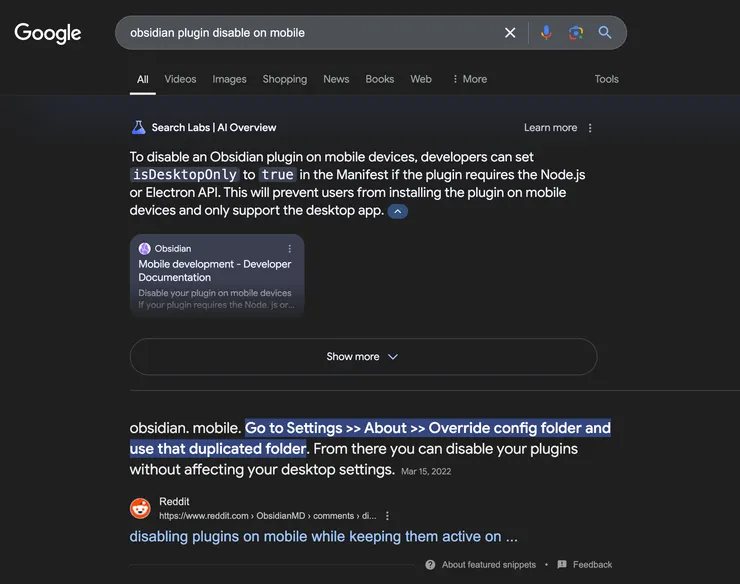Screen dimensions: 740x584
Task: Open 'disabling plugins on mobile while keeping them active' result
Action: coord(323,536)
